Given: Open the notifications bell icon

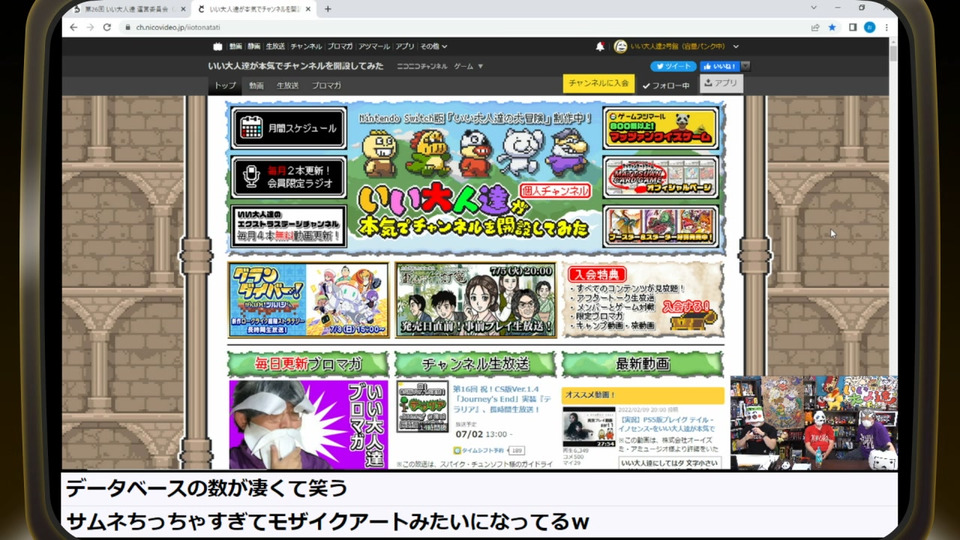Looking at the screenshot, I should click(x=600, y=47).
